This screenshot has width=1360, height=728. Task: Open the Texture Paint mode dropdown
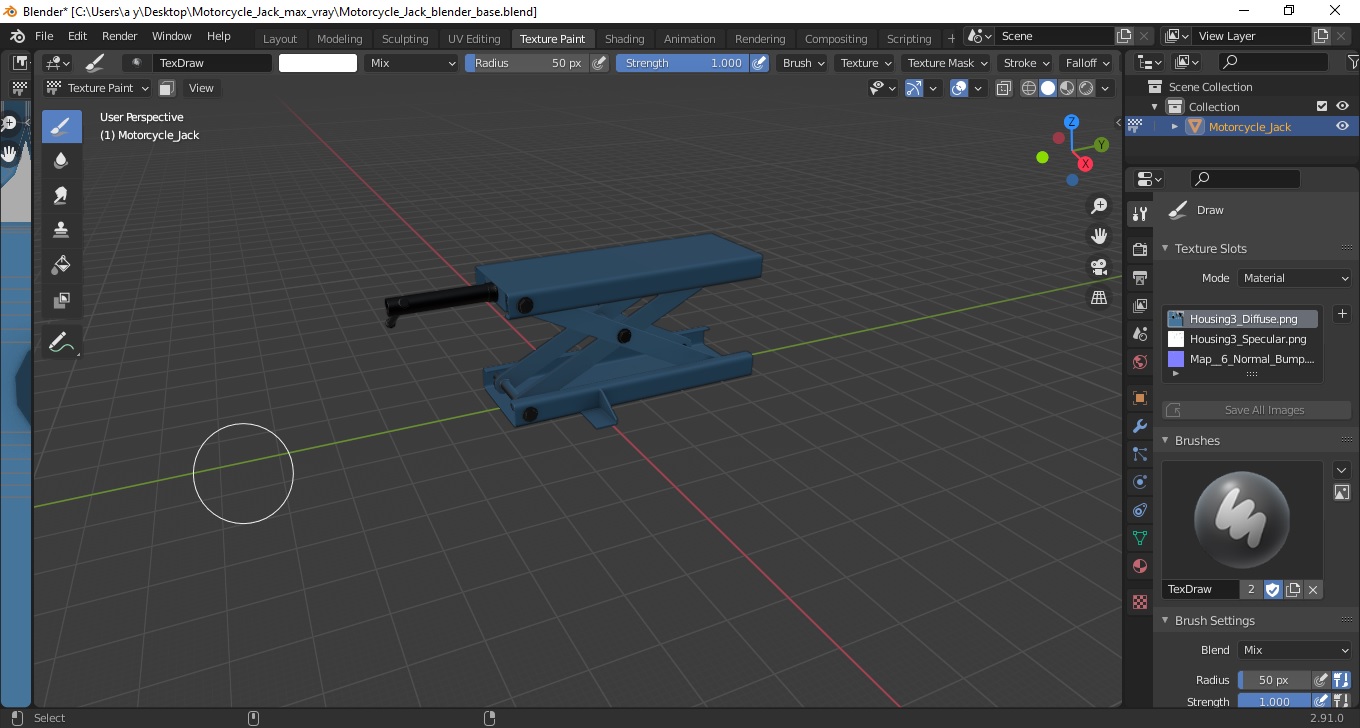(97, 88)
